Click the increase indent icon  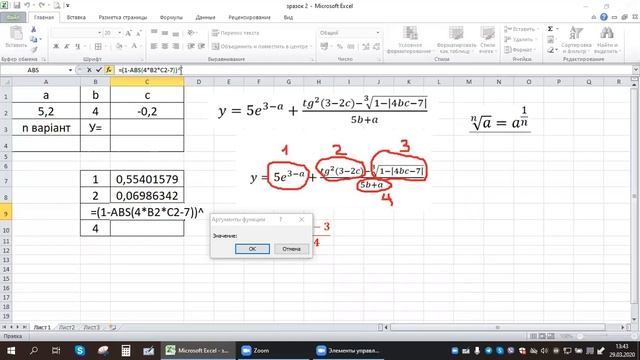coord(201,46)
